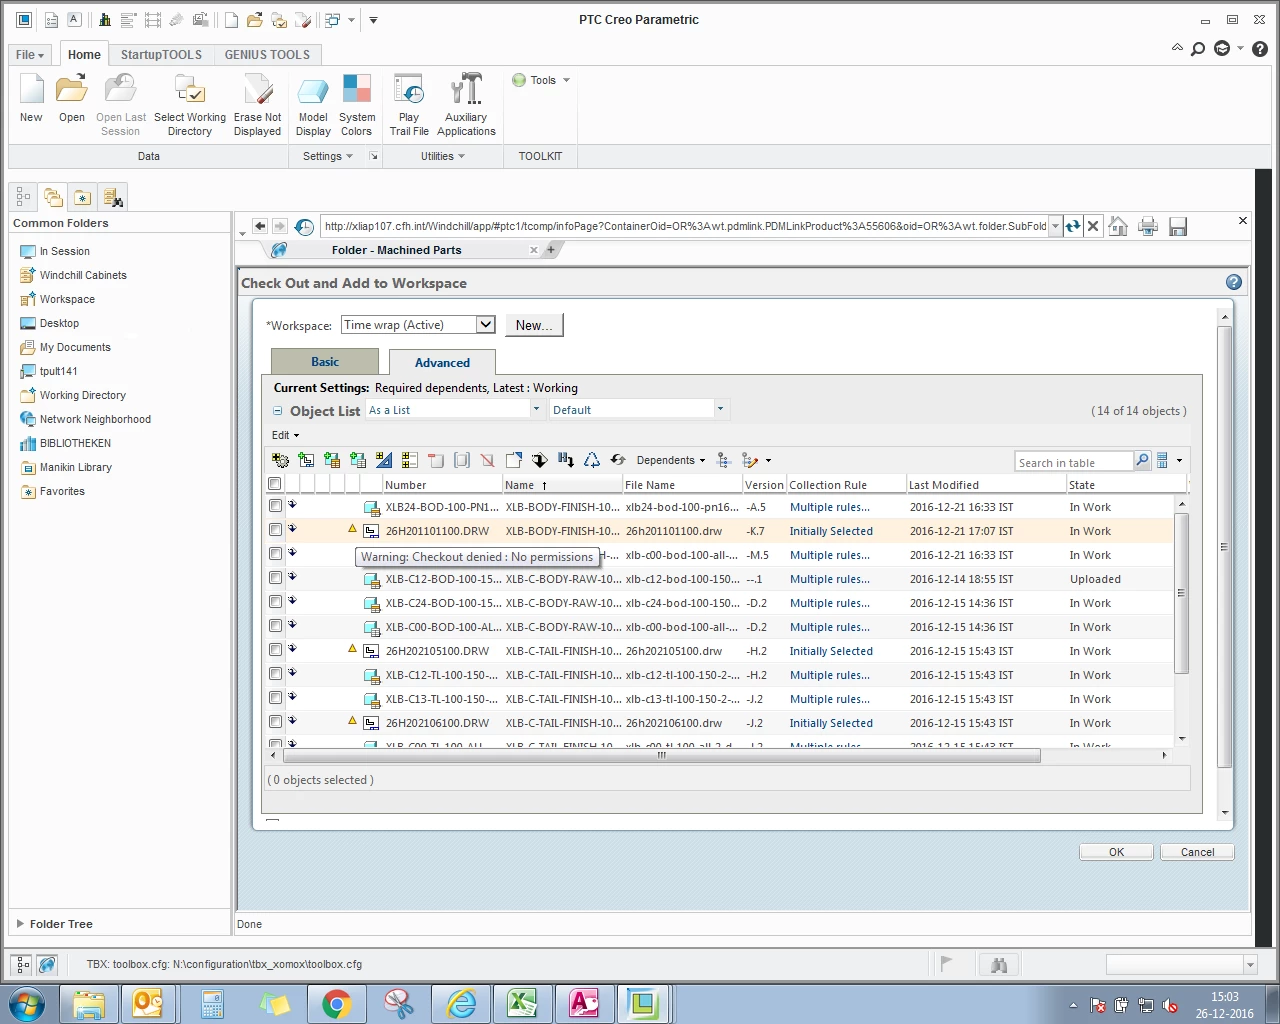
Task: Click Erase Not Displayed icon
Action: tap(258, 105)
